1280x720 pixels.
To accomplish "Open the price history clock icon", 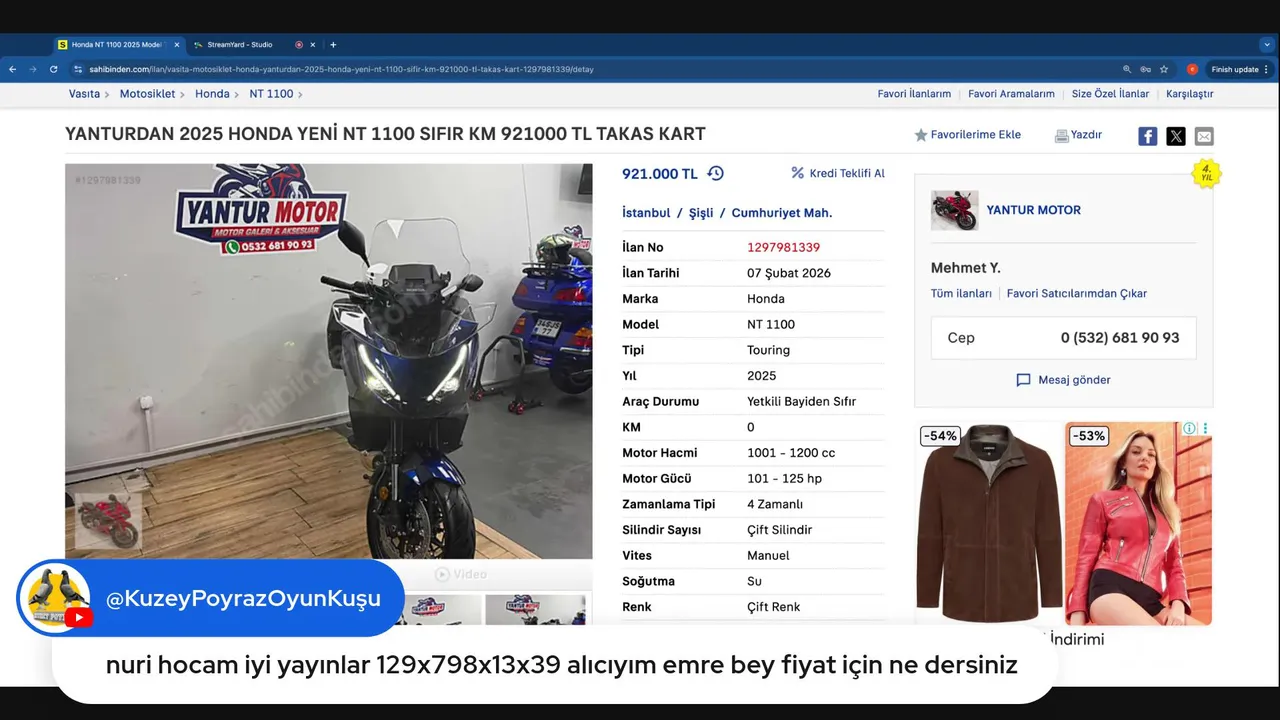I will tap(715, 173).
